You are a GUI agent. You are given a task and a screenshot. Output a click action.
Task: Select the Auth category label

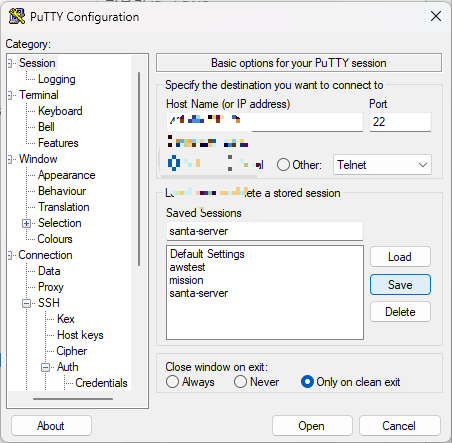click(x=68, y=367)
